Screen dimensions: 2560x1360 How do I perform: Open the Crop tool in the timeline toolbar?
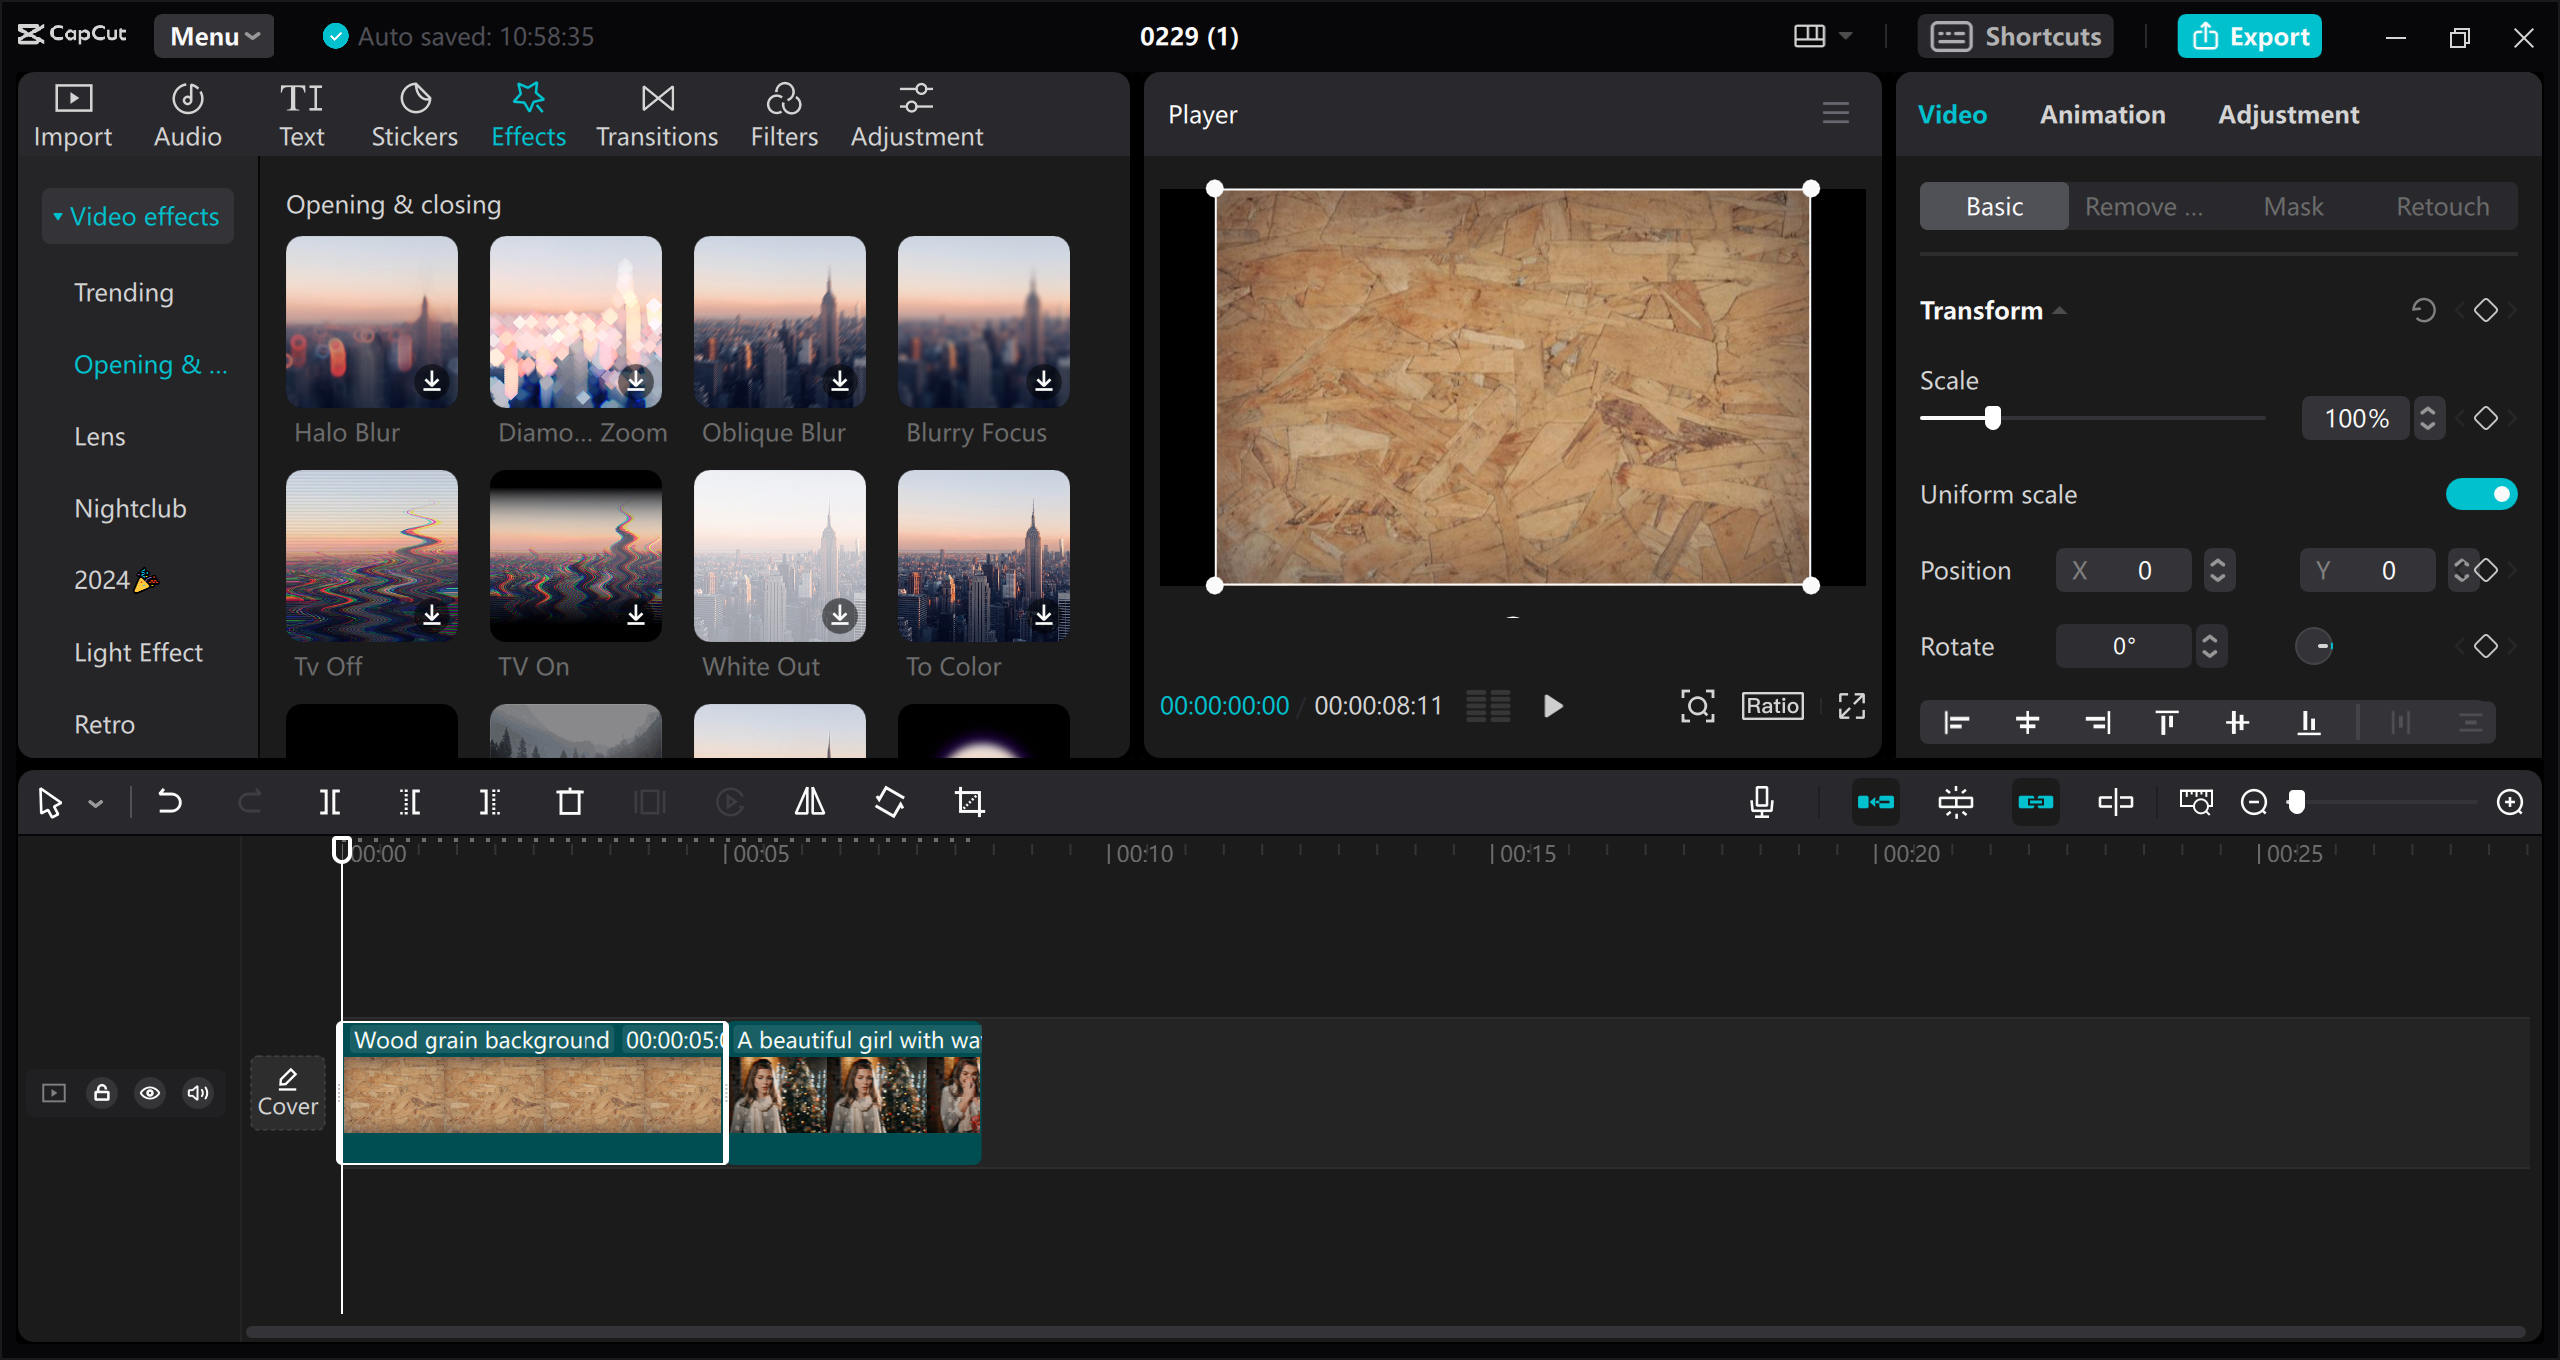point(969,801)
